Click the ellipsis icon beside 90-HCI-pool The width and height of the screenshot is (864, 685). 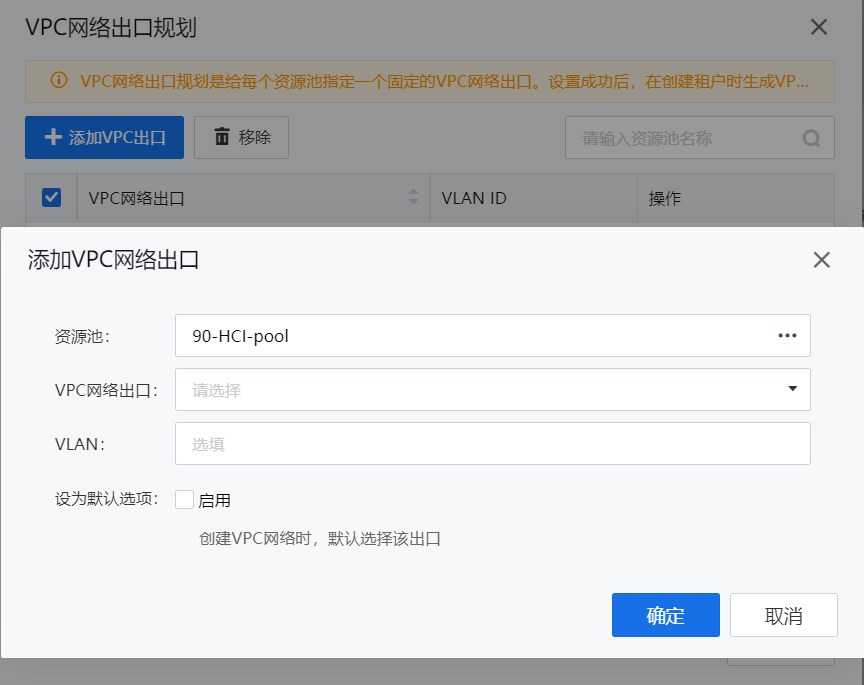point(789,336)
